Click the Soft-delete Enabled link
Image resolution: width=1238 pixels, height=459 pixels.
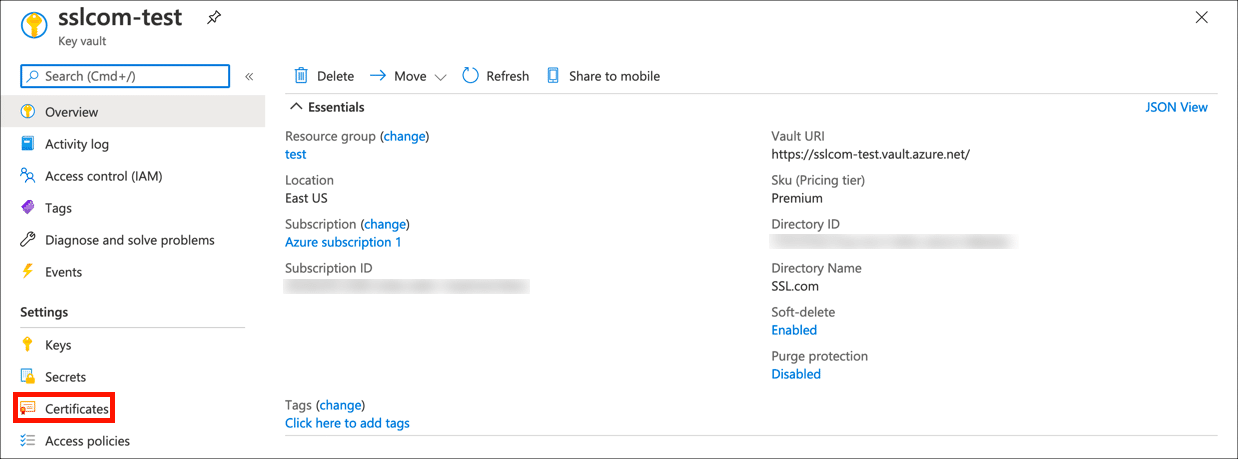click(x=794, y=330)
